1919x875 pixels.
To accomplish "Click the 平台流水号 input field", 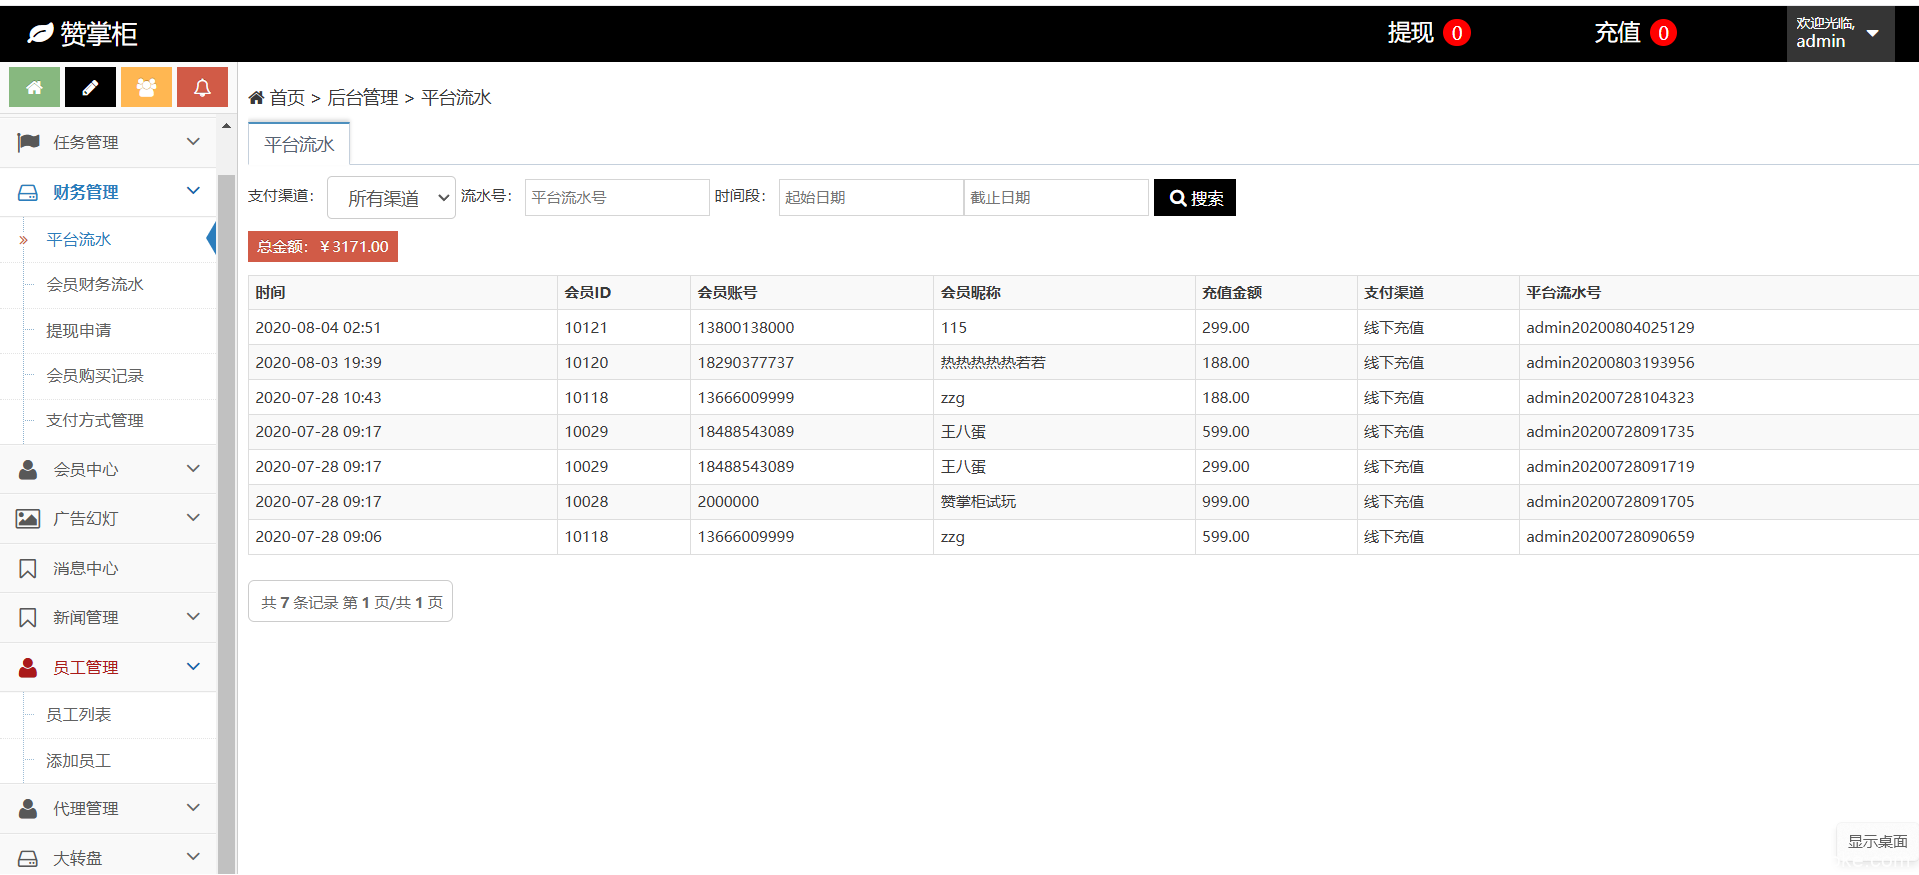I will coord(616,198).
